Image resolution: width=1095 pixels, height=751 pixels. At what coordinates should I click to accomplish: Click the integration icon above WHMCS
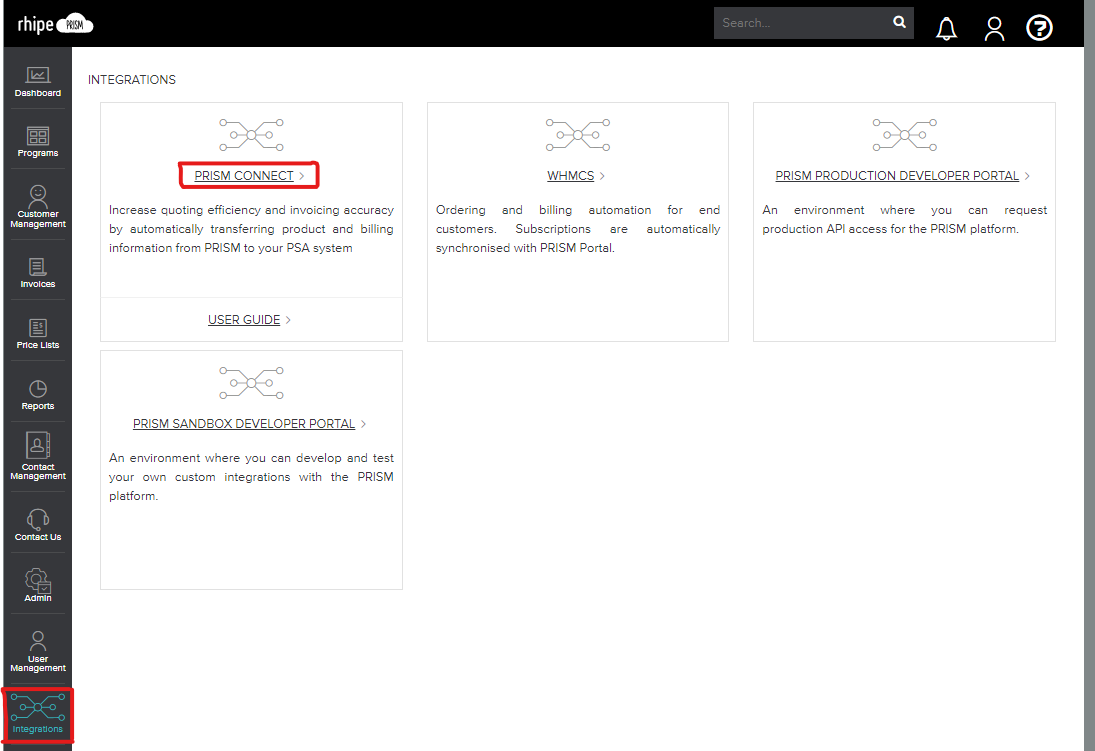(x=578, y=135)
